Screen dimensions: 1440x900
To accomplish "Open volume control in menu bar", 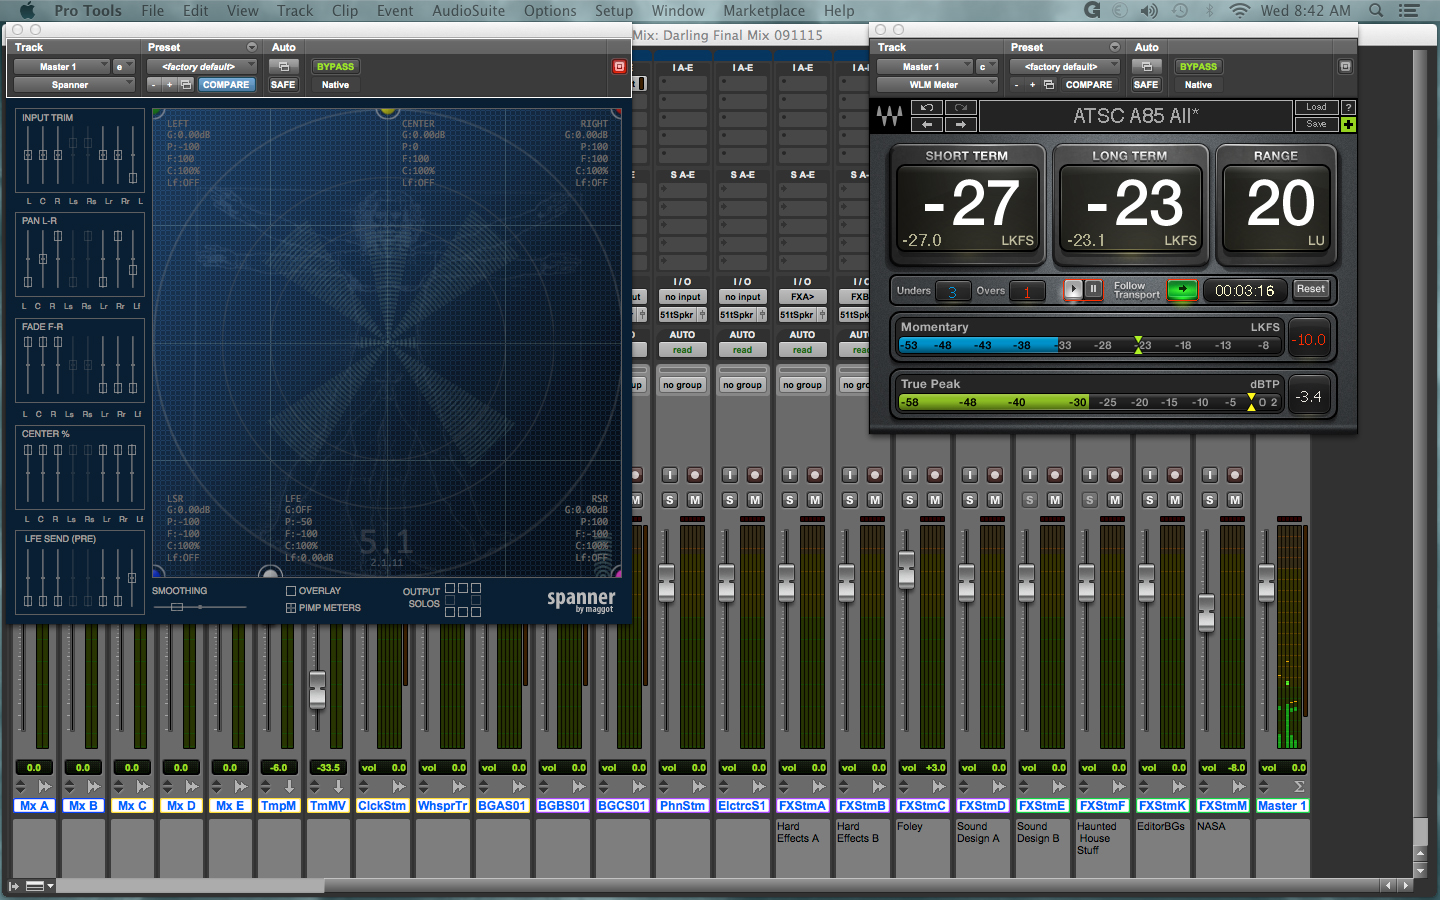I will (1149, 11).
